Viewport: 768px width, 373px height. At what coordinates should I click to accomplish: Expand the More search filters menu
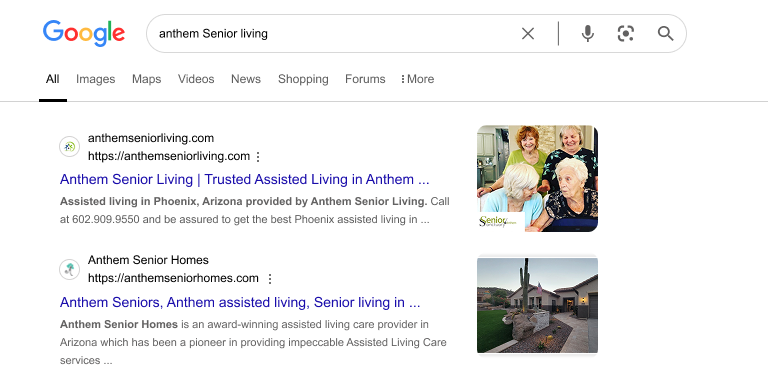click(x=417, y=79)
